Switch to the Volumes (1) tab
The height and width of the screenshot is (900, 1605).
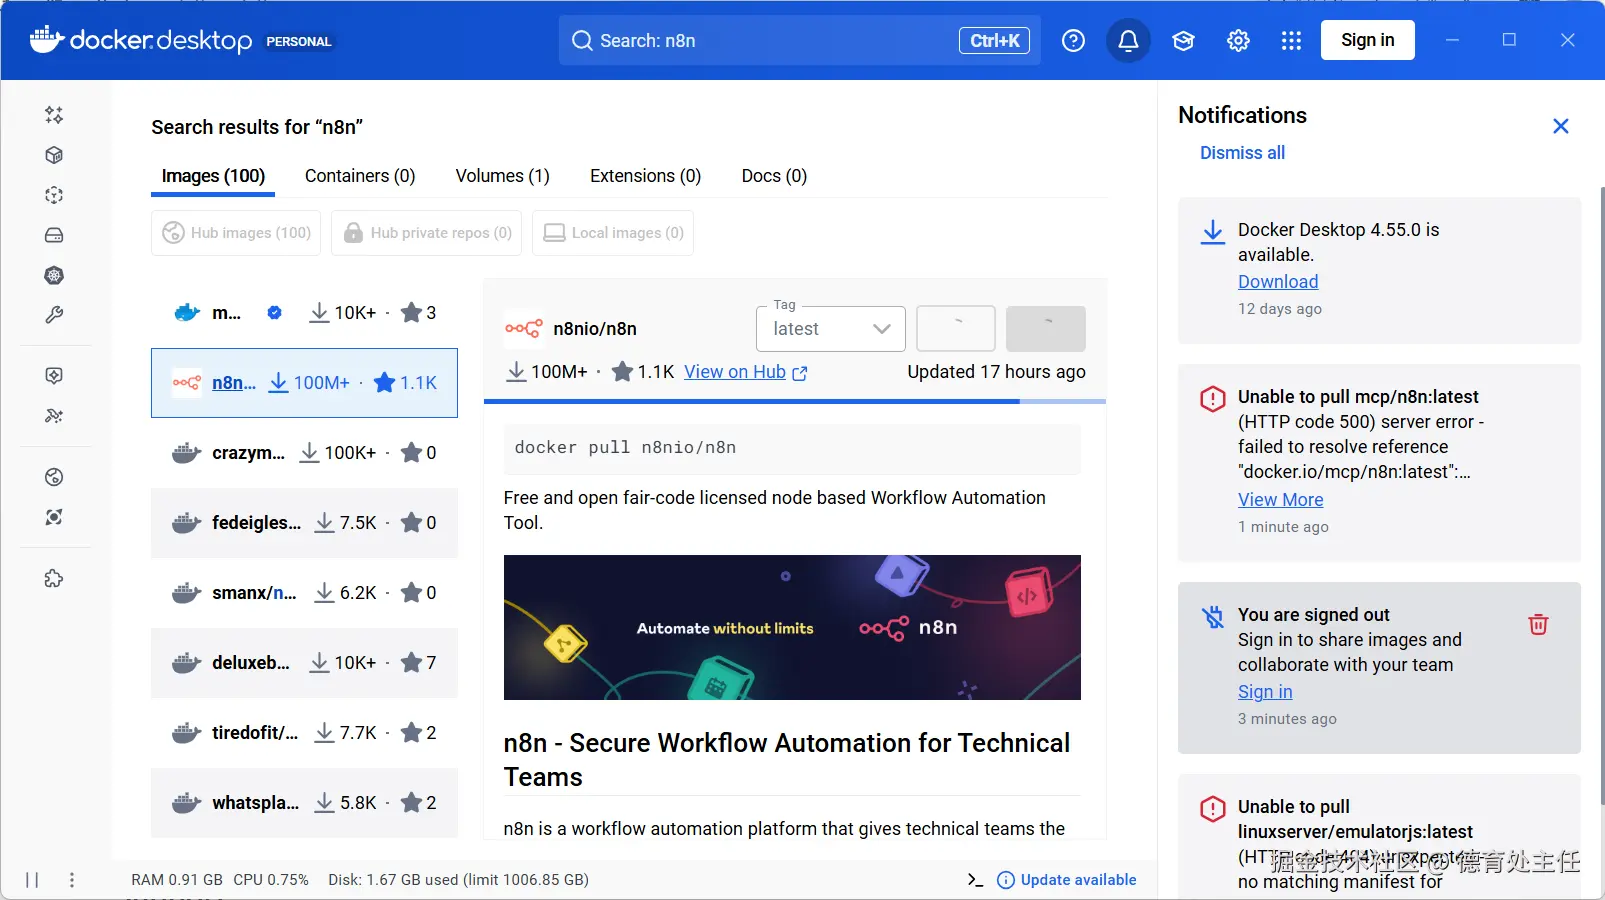(x=503, y=176)
